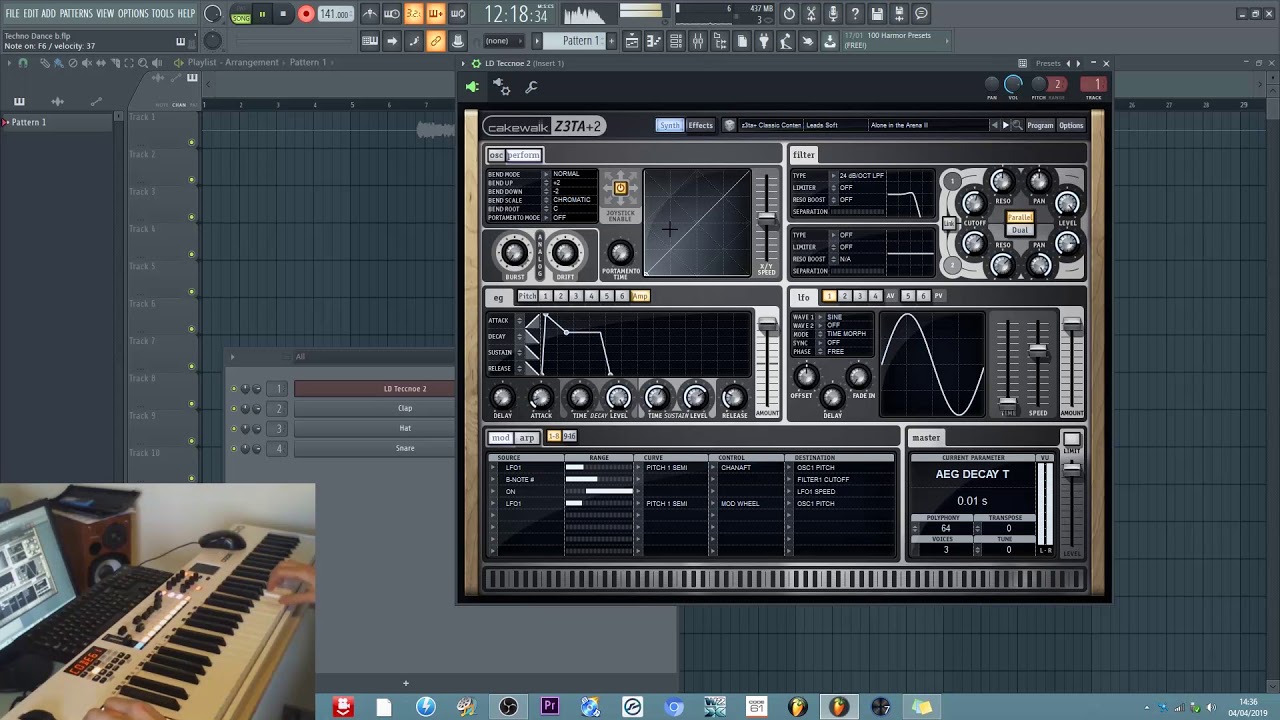Image resolution: width=1280 pixels, height=720 pixels.
Task: Toggle the Joystick Enable power button
Action: pos(620,187)
